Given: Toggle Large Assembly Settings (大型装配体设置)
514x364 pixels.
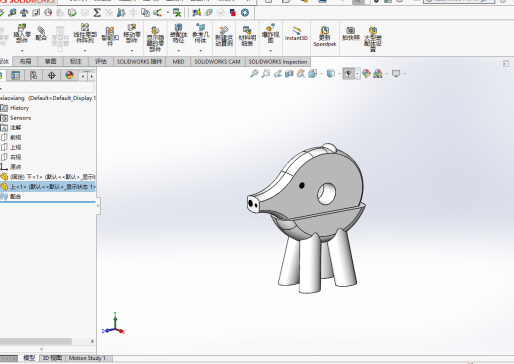Looking at the screenshot, I should click(373, 39).
